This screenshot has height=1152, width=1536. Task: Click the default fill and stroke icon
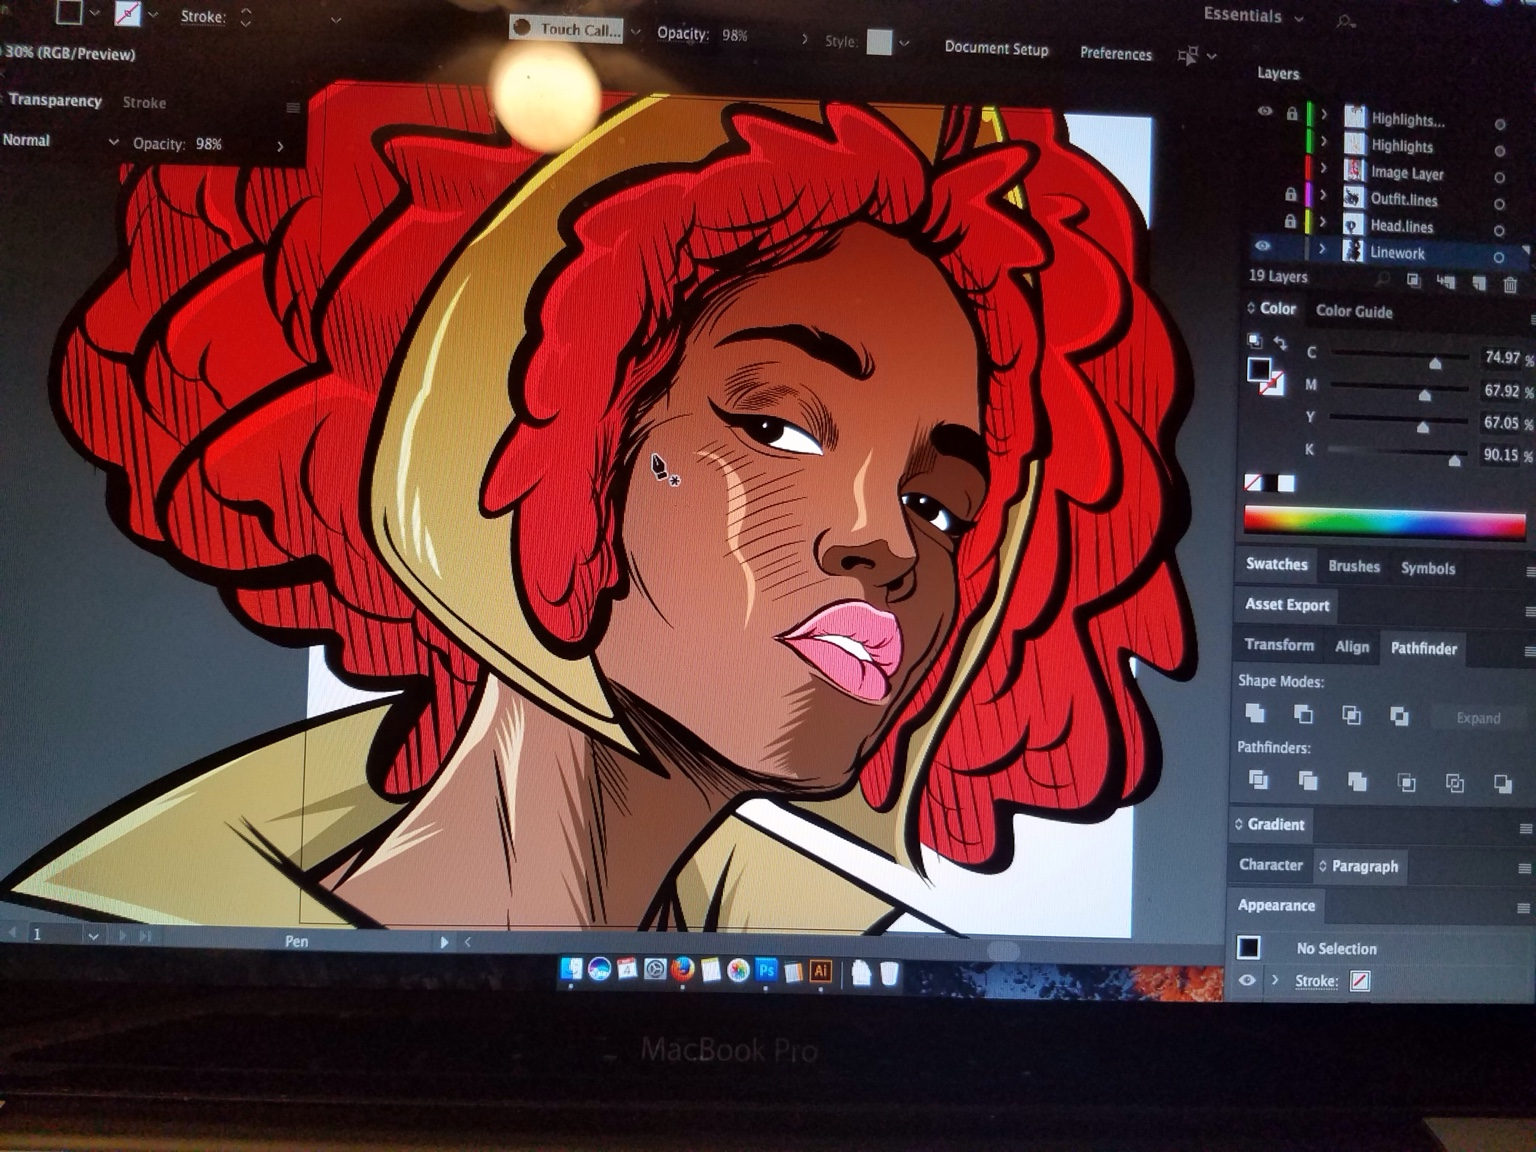pyautogui.click(x=1254, y=341)
